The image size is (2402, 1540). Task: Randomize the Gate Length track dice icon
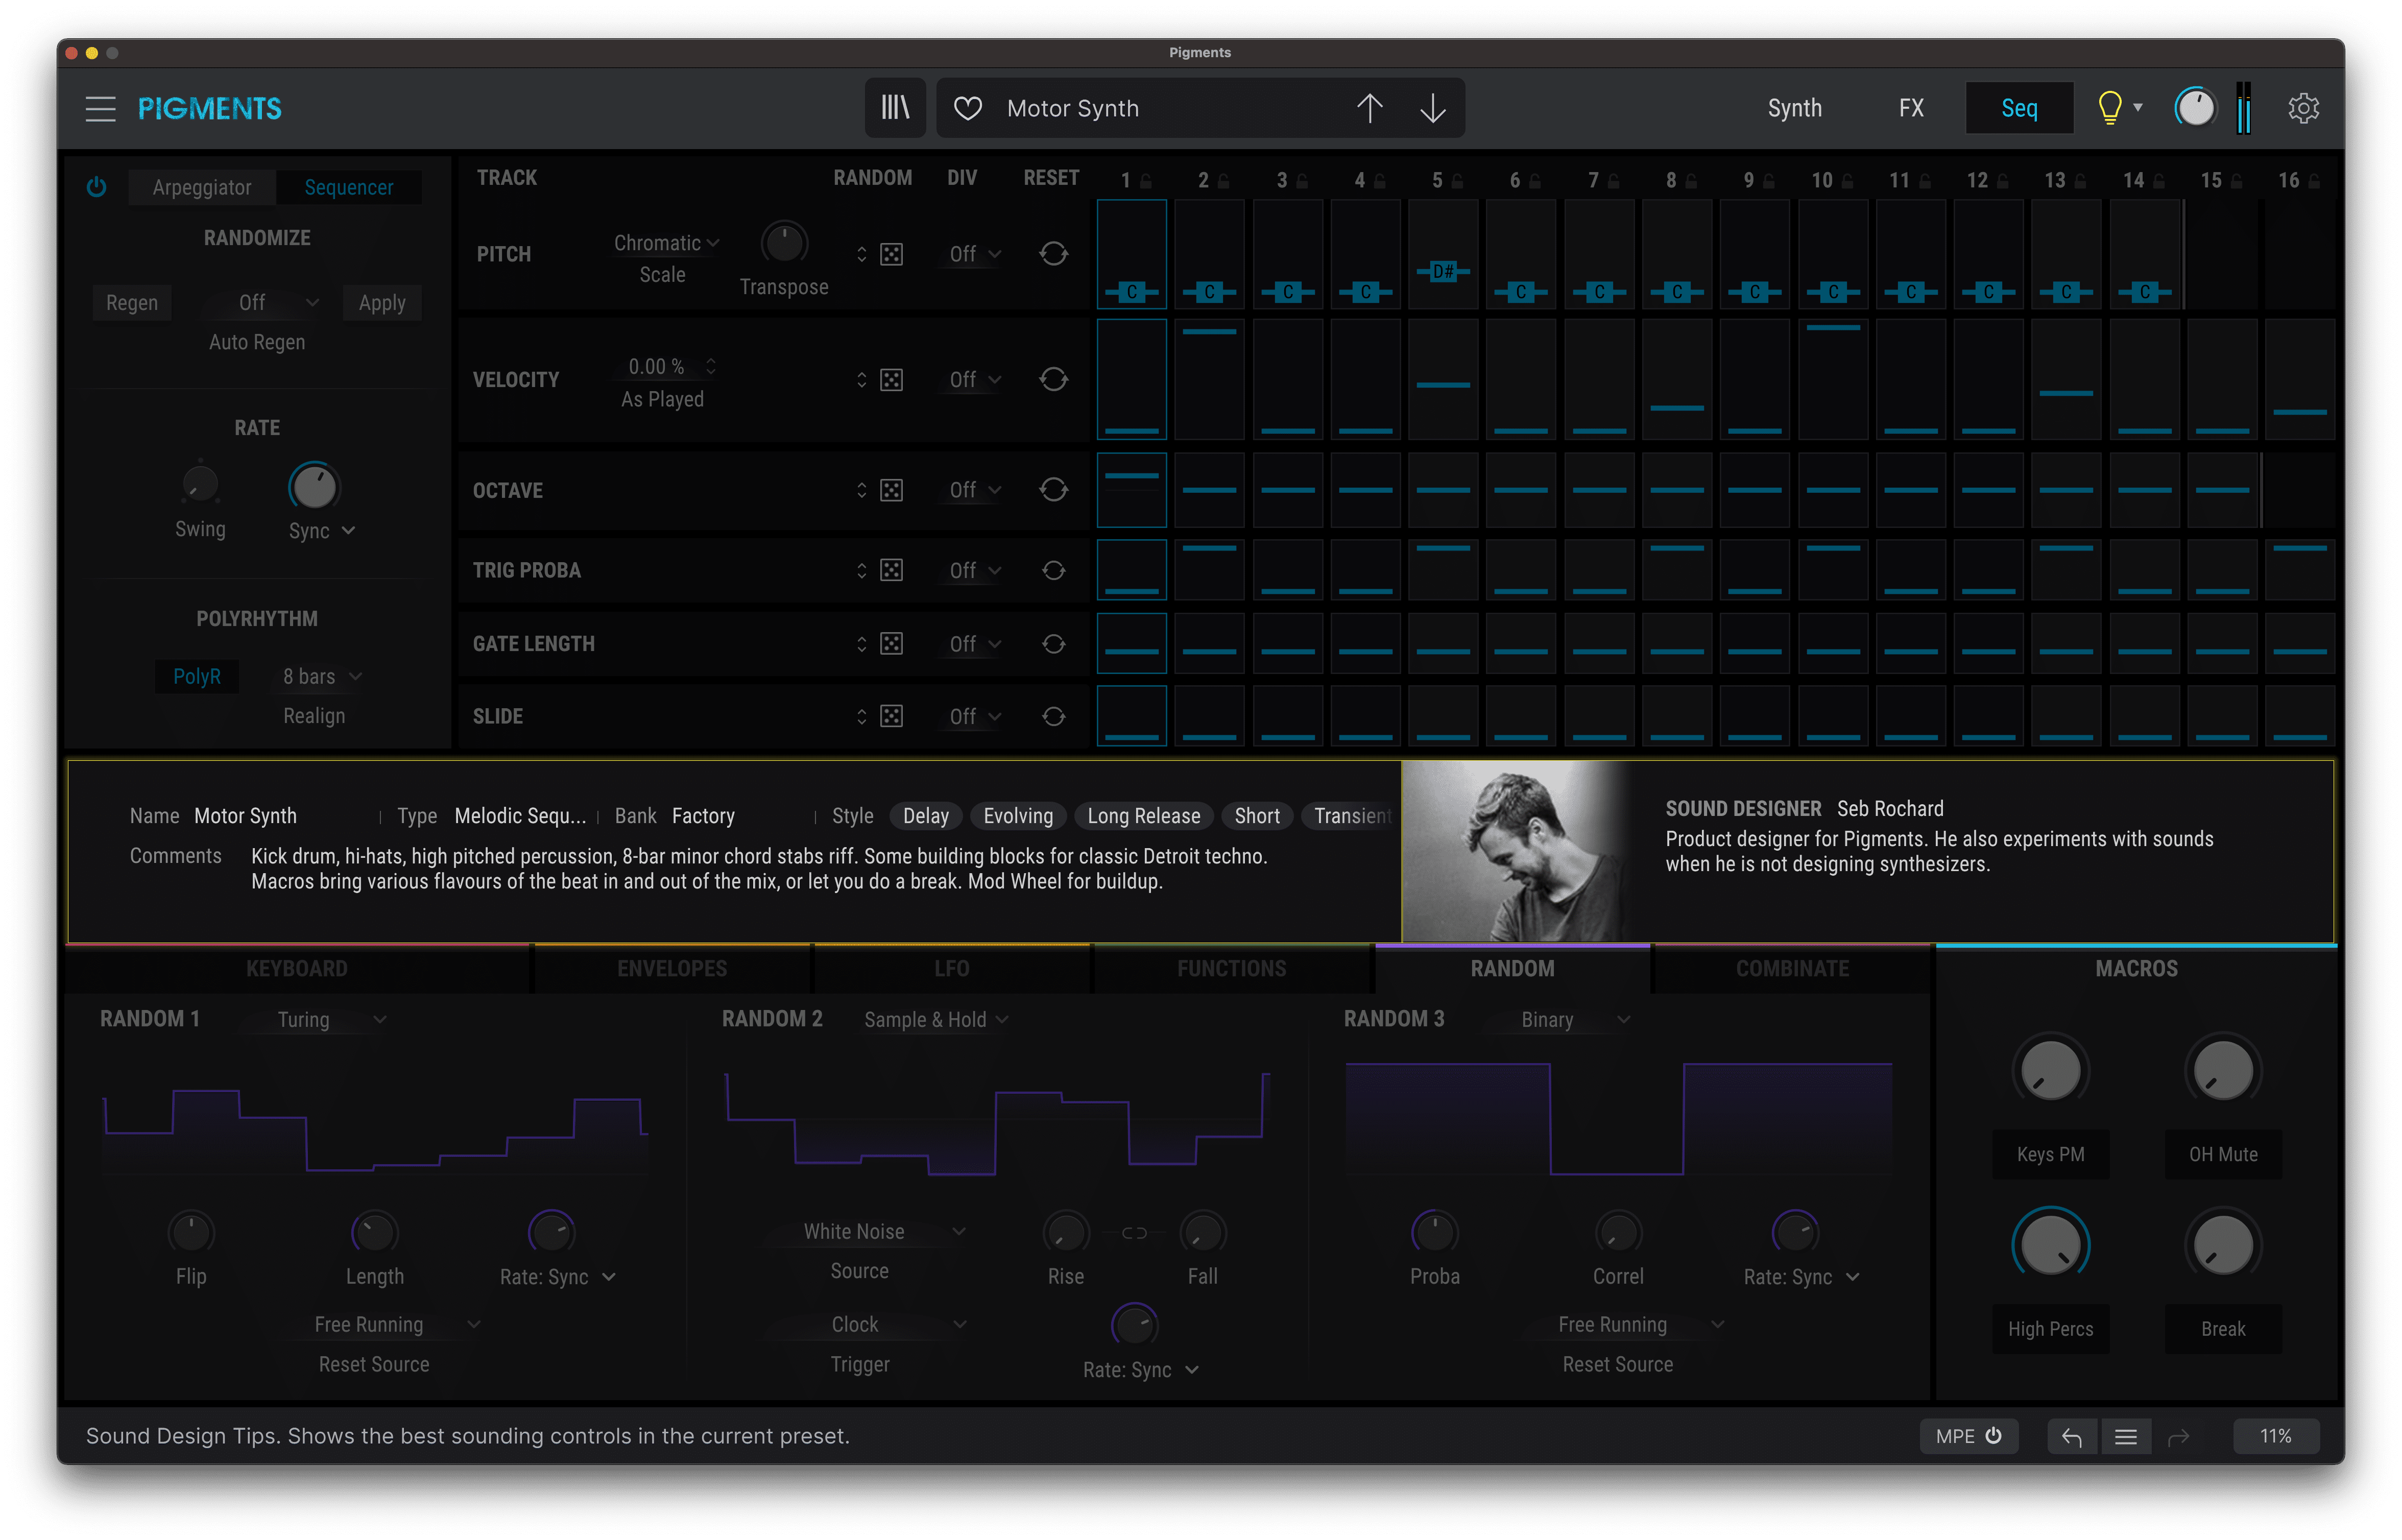(x=891, y=644)
